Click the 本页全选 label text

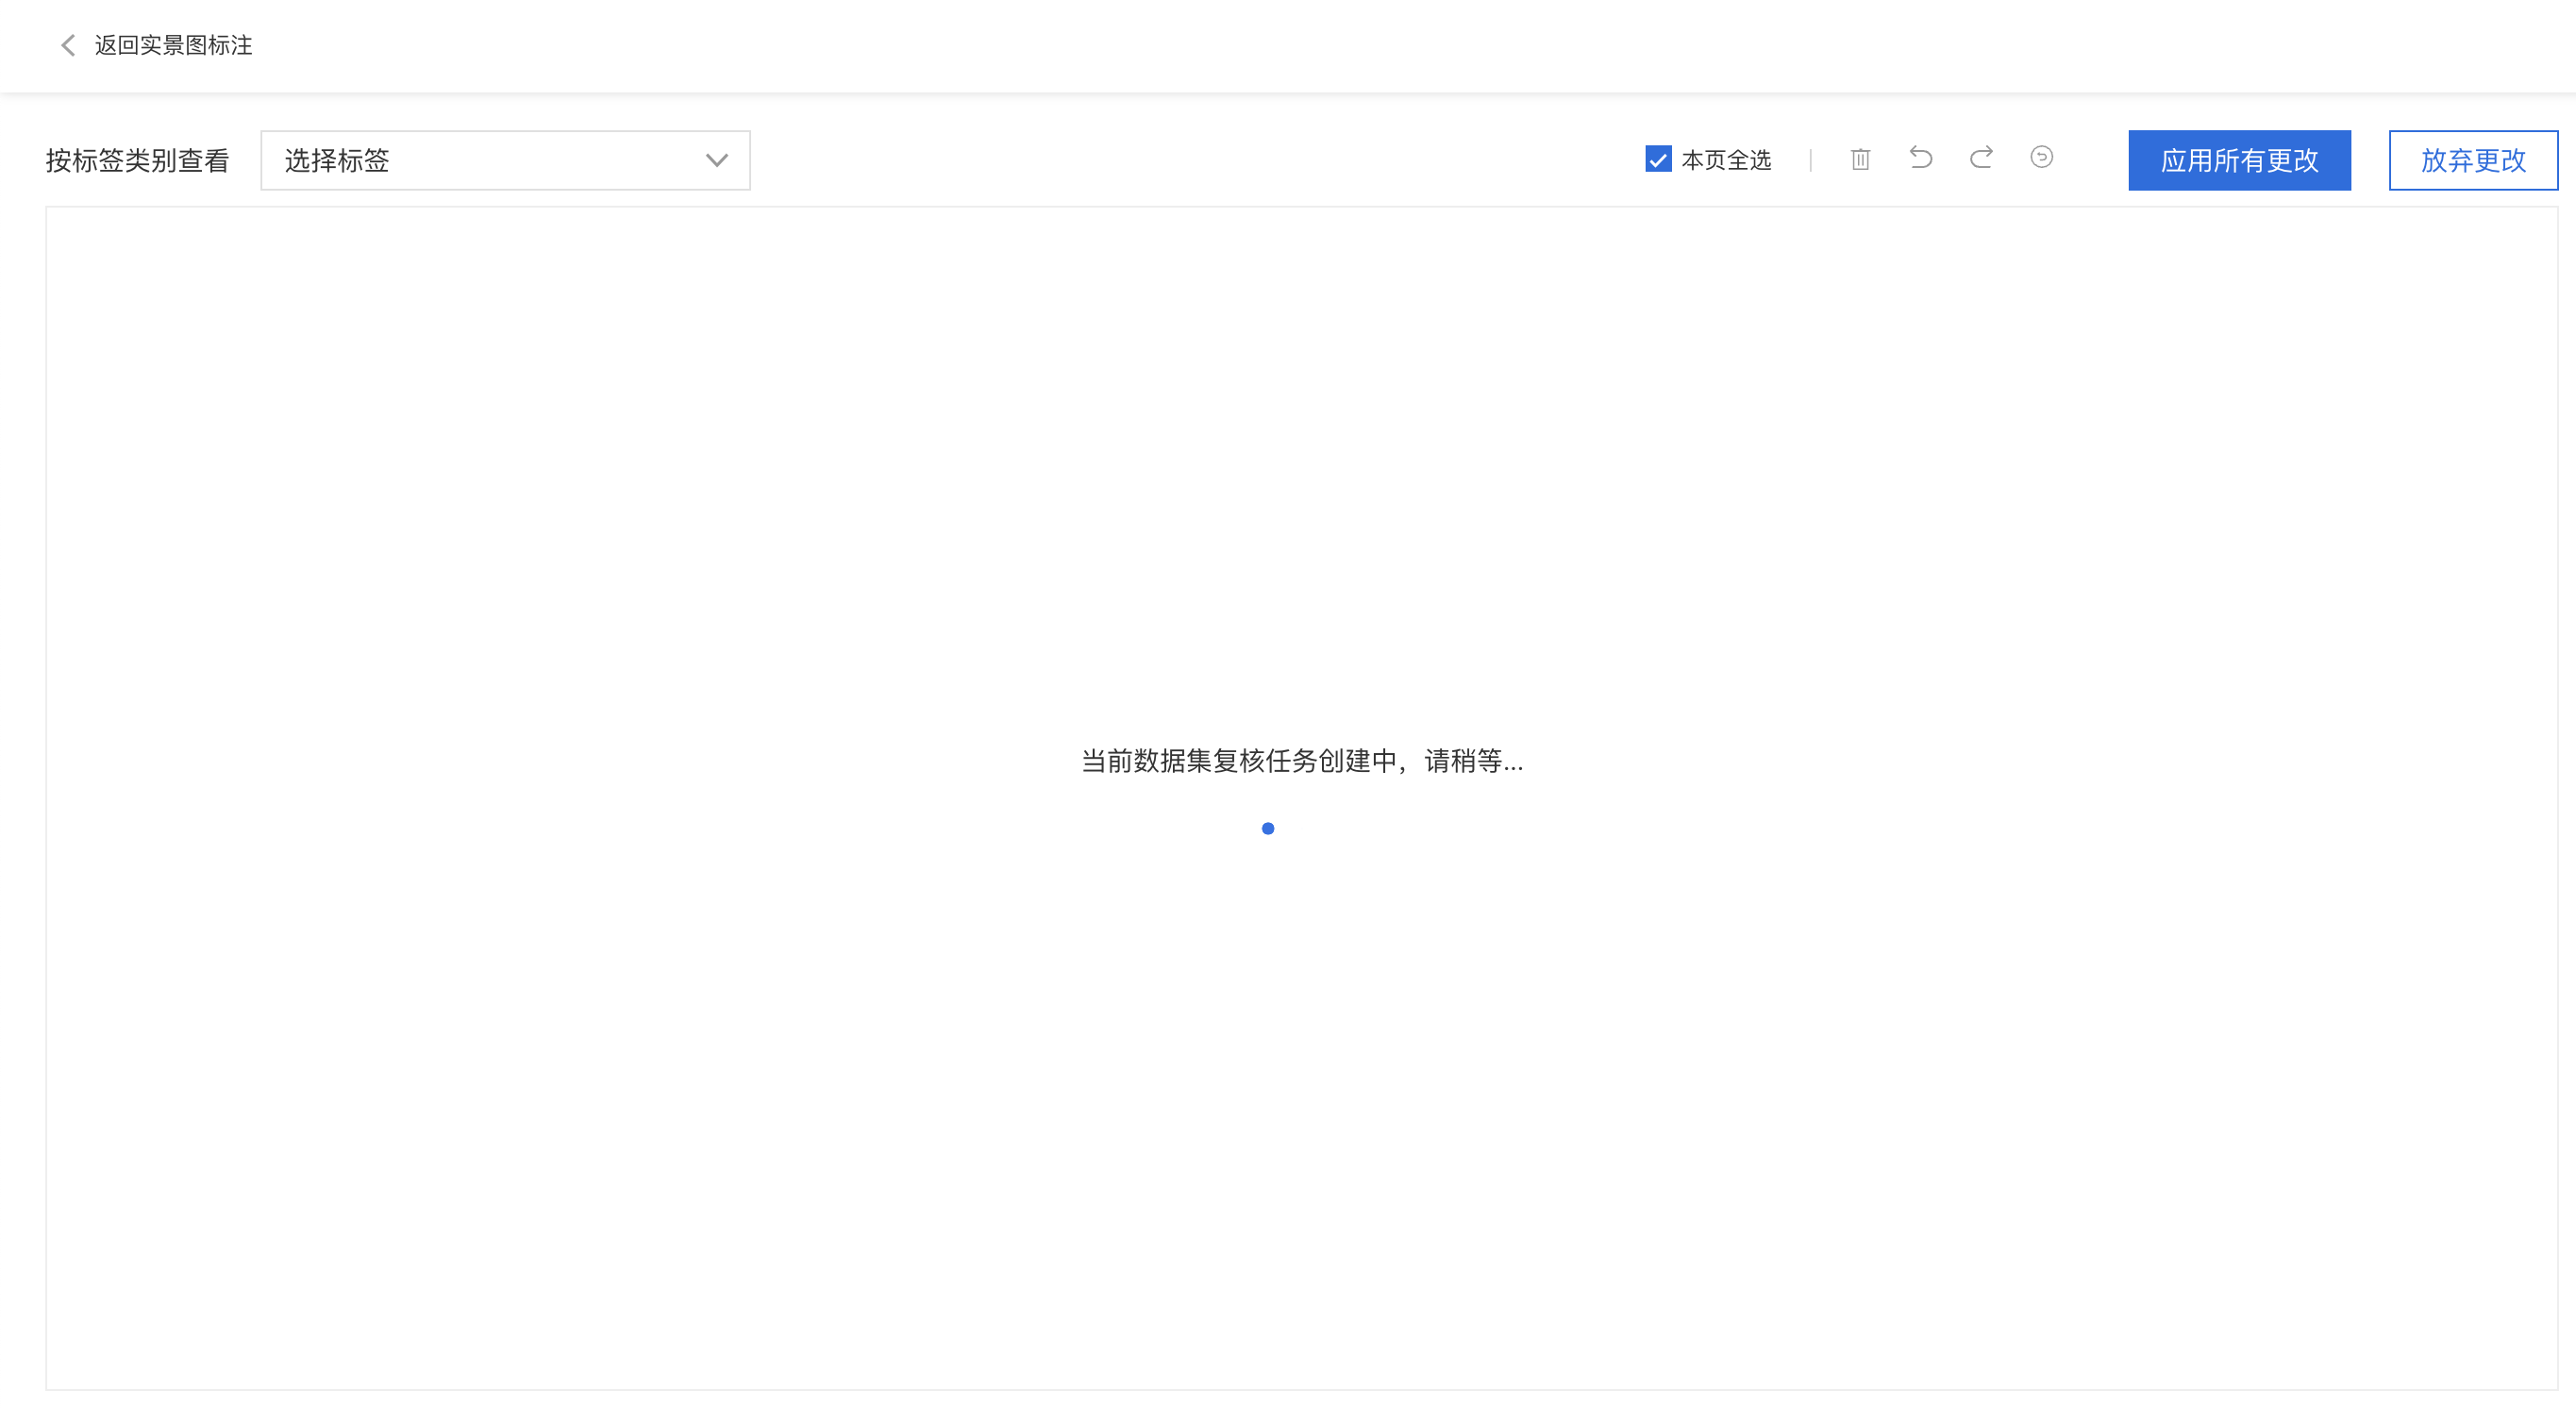[1726, 160]
